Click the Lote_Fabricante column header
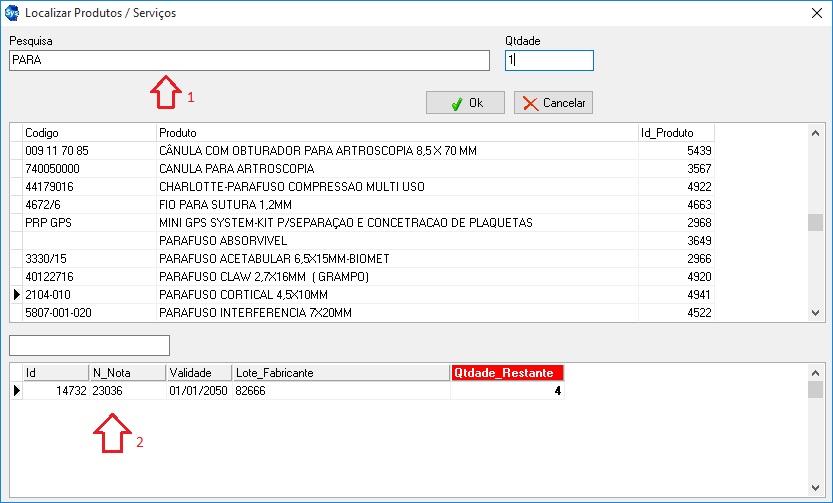This screenshot has width=833, height=503. tap(340, 373)
